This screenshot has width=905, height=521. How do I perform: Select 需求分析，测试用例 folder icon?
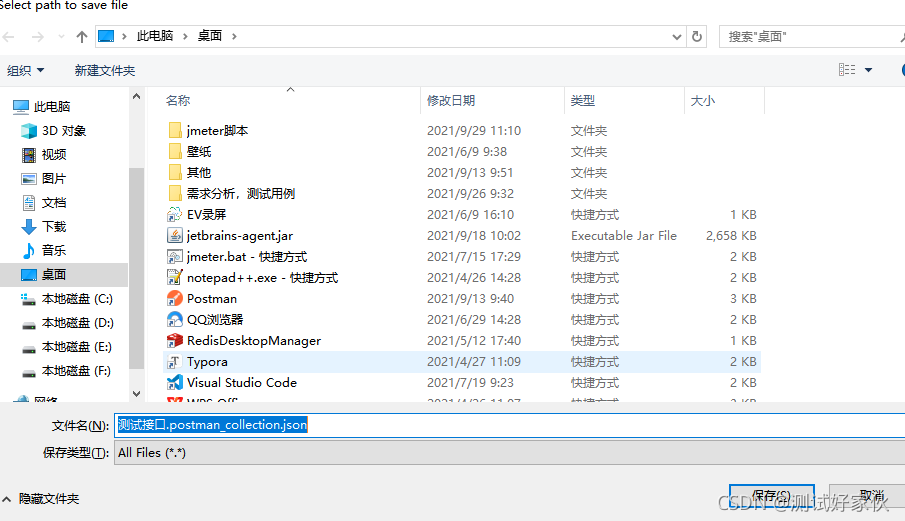click(x=175, y=193)
